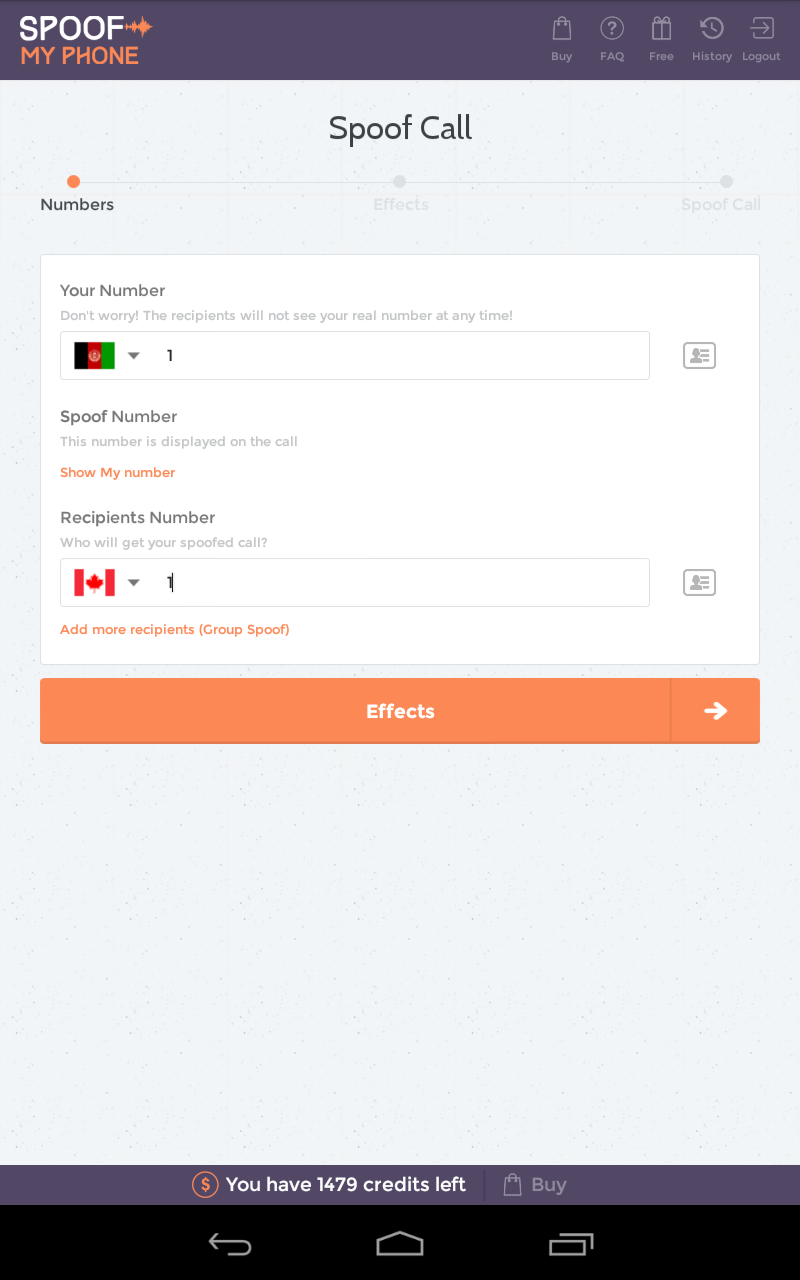
Task: Click the orange Effects button
Action: coord(400,711)
